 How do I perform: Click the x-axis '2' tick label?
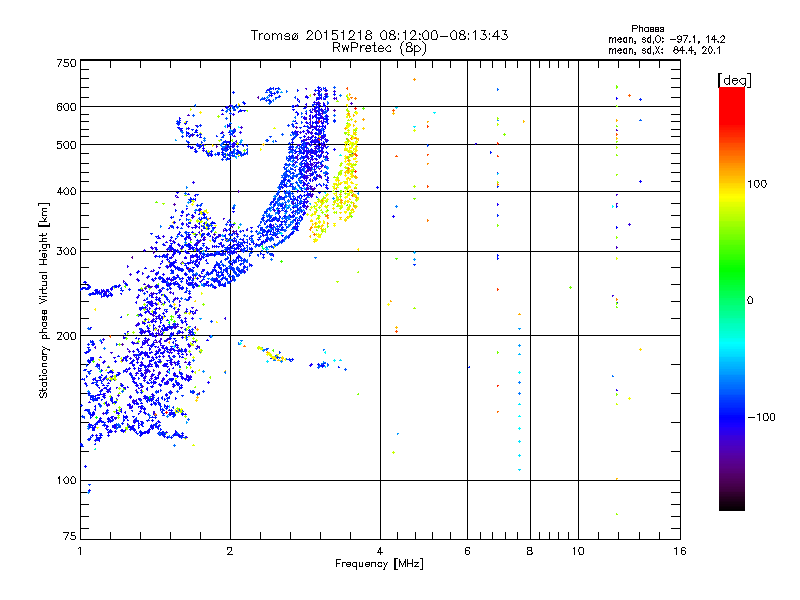(230, 551)
